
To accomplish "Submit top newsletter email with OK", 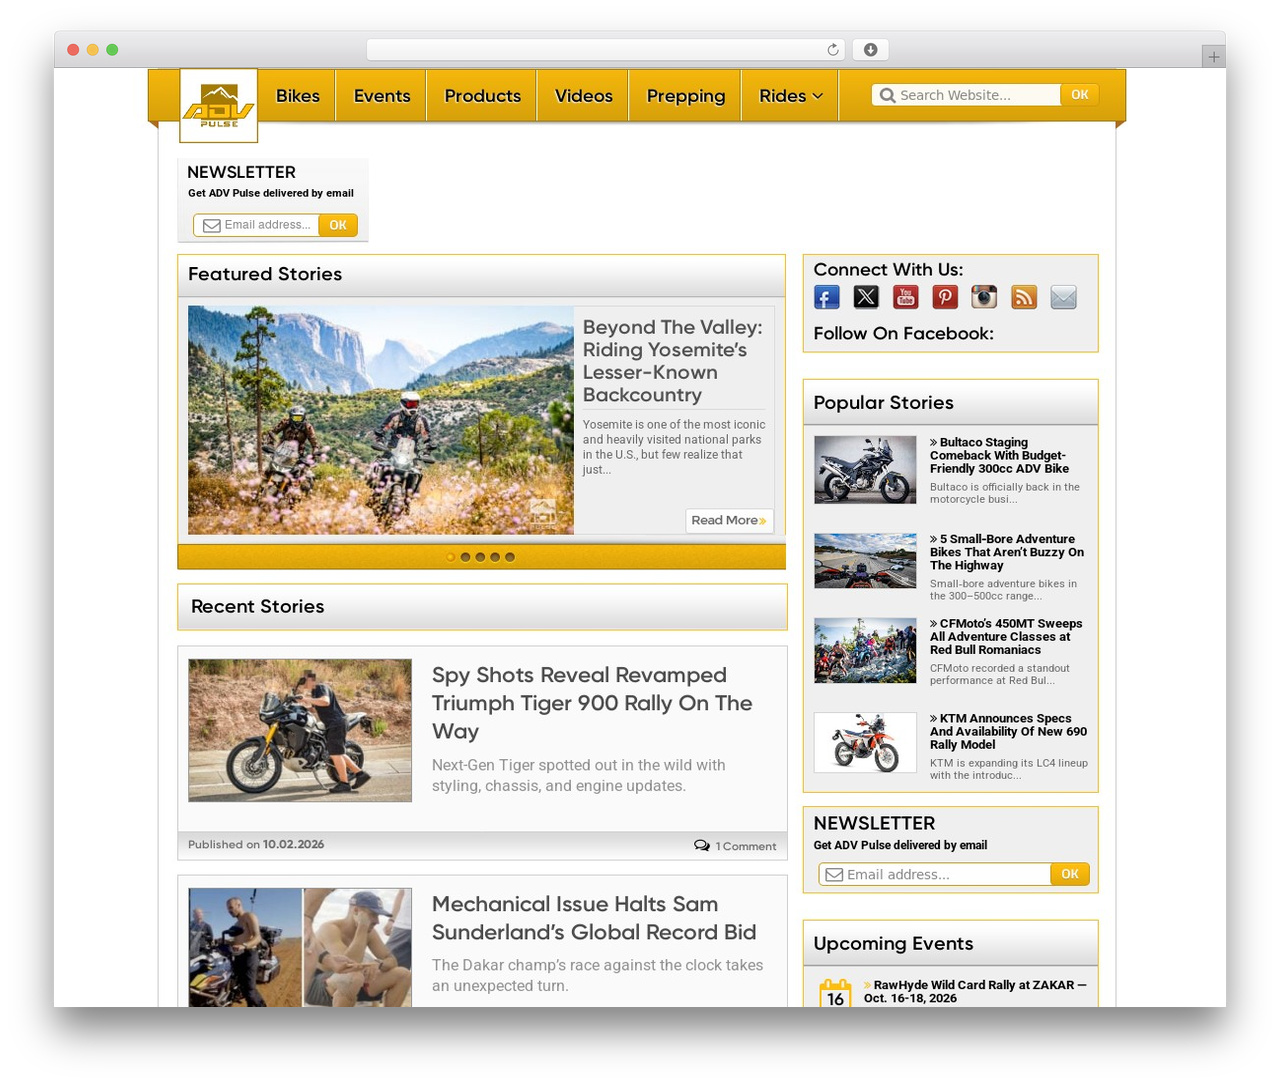I will tap(338, 225).
